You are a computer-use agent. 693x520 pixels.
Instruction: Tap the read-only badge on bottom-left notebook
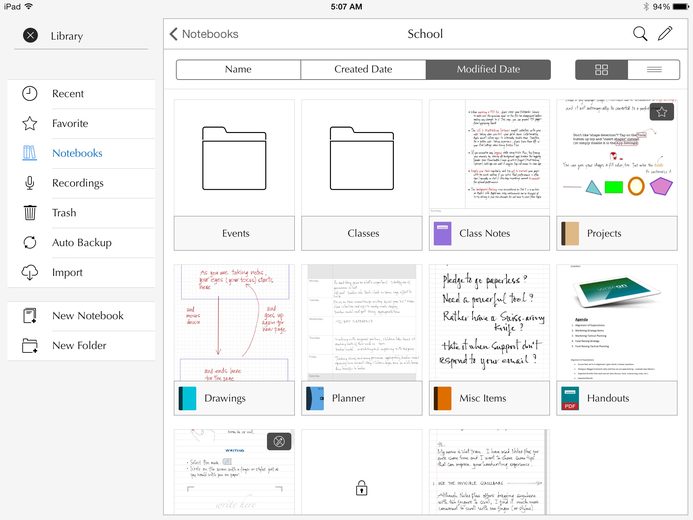[x=279, y=441]
